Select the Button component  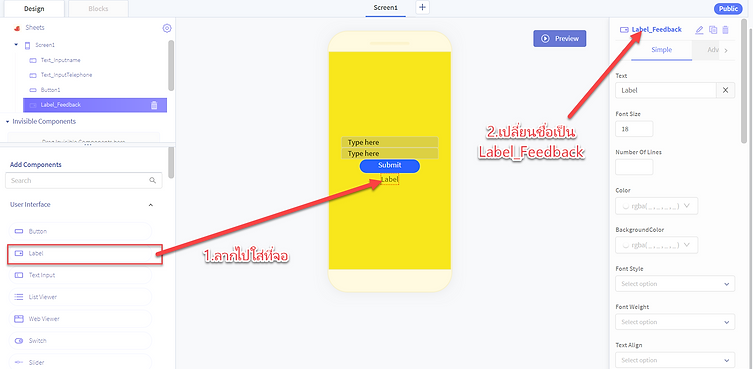click(x=80, y=231)
